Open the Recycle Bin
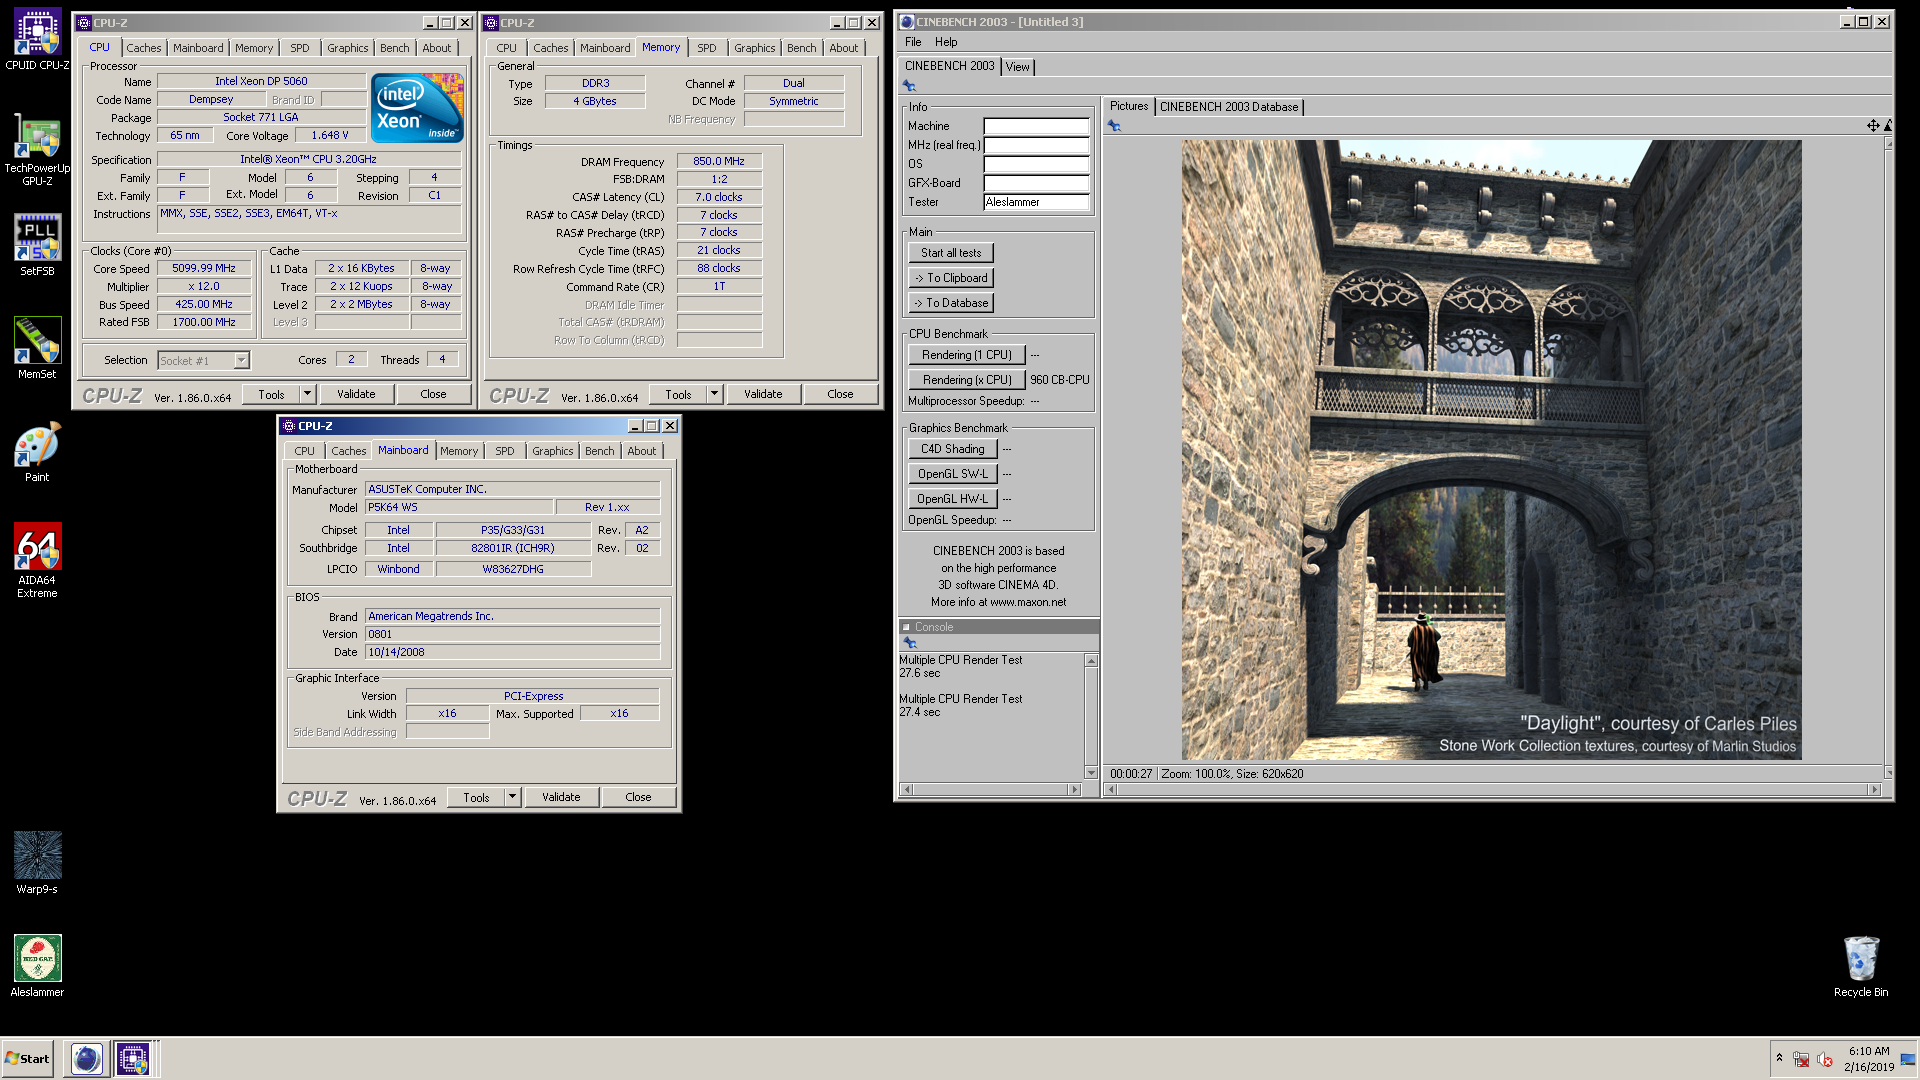 (x=1861, y=966)
